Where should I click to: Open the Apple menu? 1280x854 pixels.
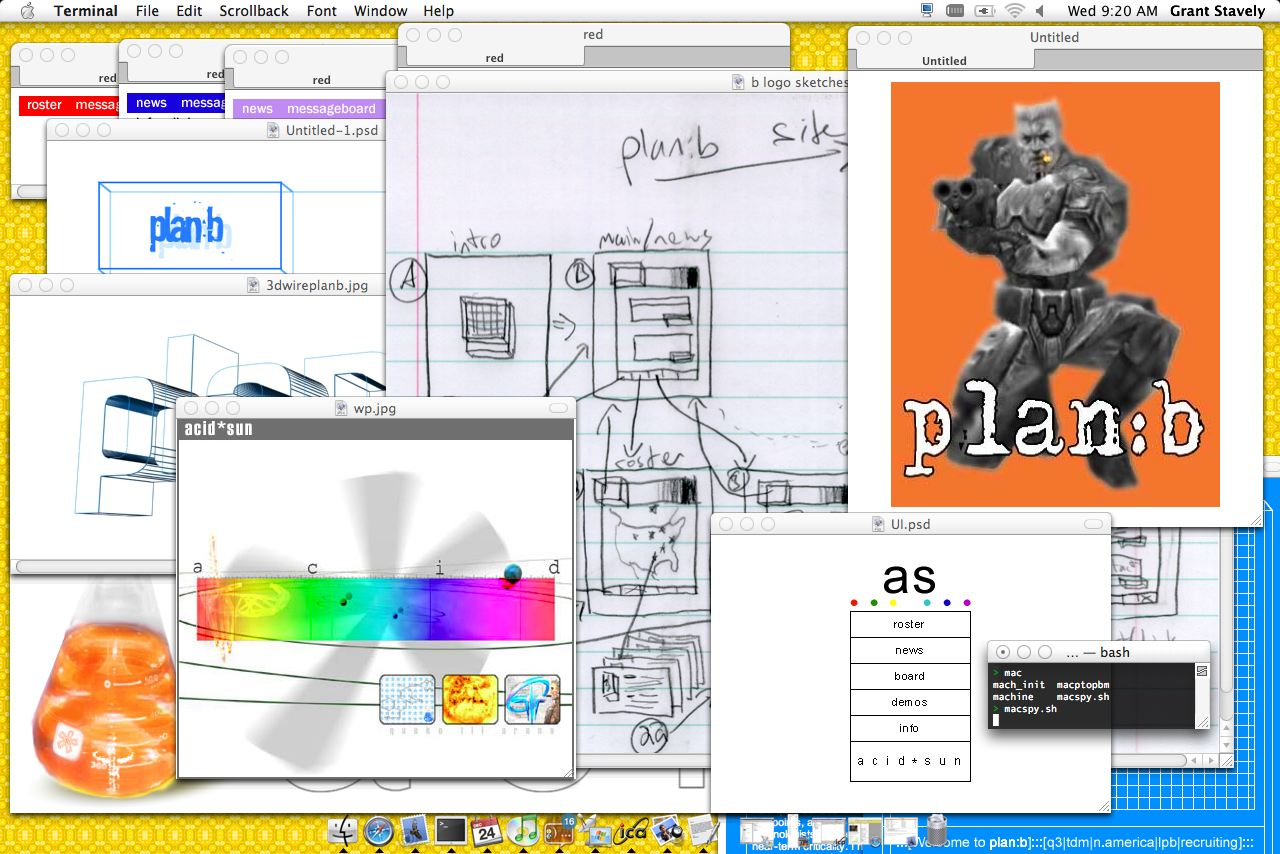27,11
